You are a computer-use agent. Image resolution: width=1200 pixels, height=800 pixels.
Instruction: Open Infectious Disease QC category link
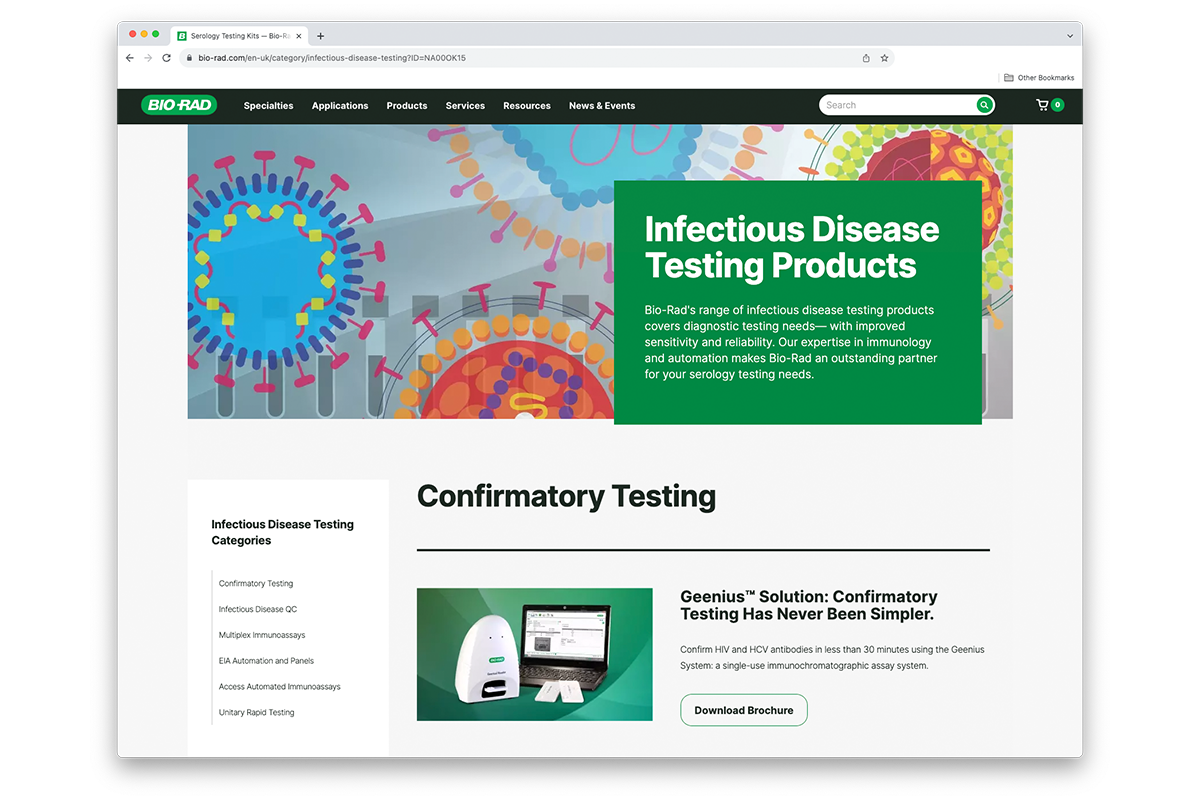[x=258, y=609]
